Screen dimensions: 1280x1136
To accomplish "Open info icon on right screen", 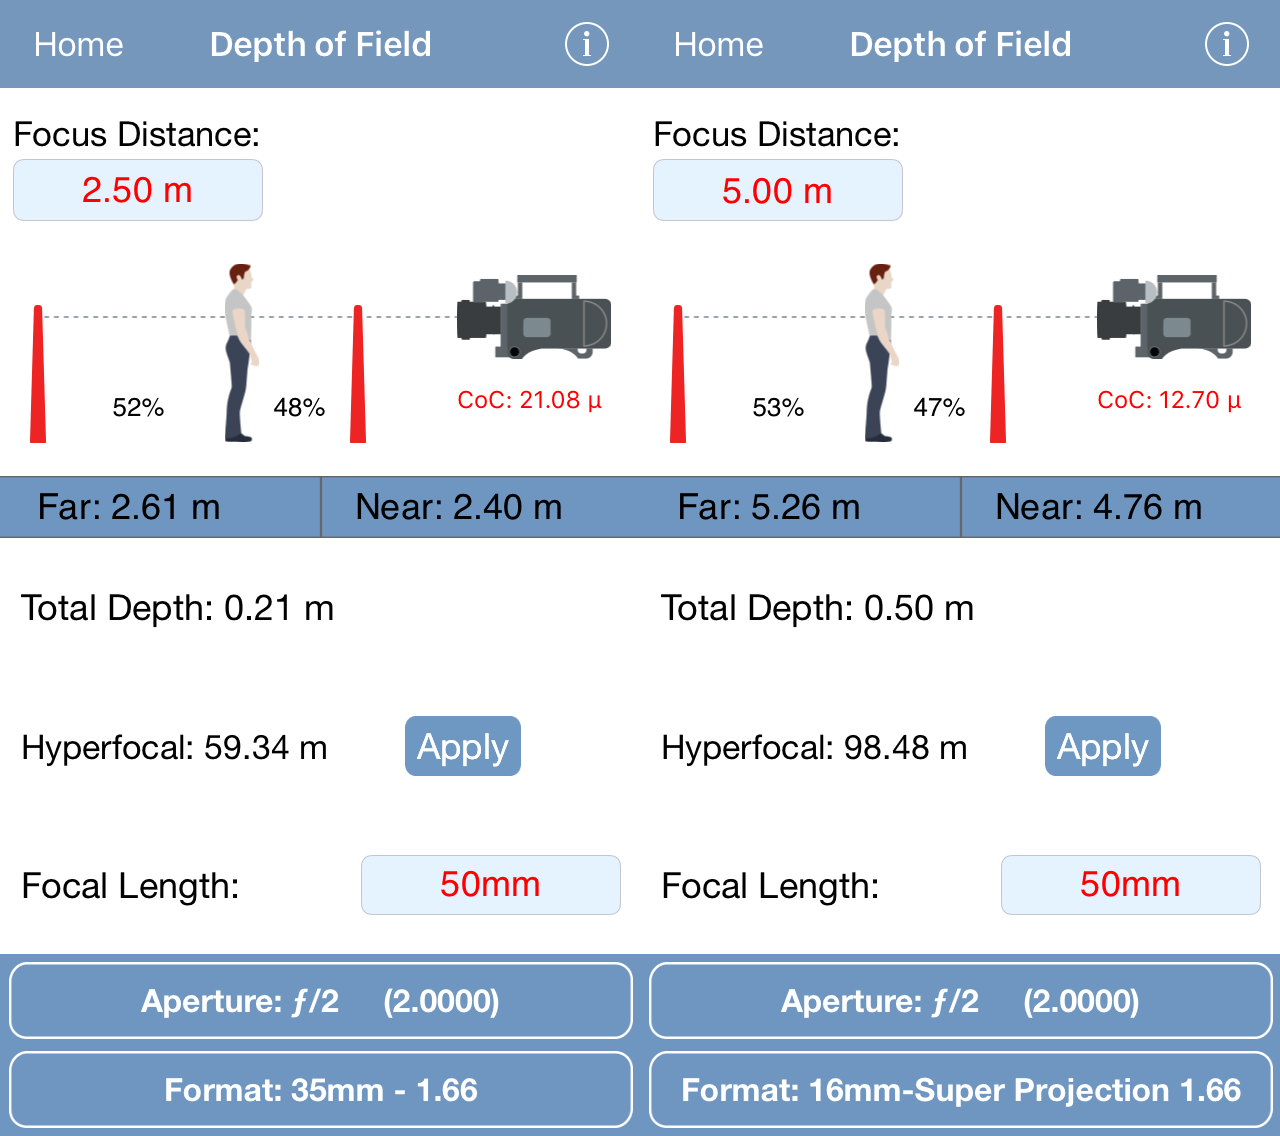I will point(1227,44).
